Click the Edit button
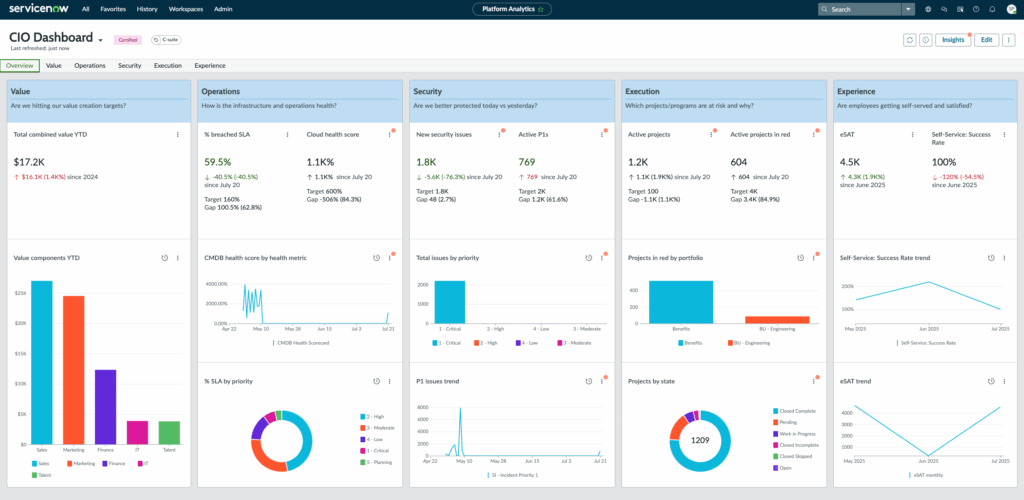This screenshot has height=500, width=1024. 986,40
